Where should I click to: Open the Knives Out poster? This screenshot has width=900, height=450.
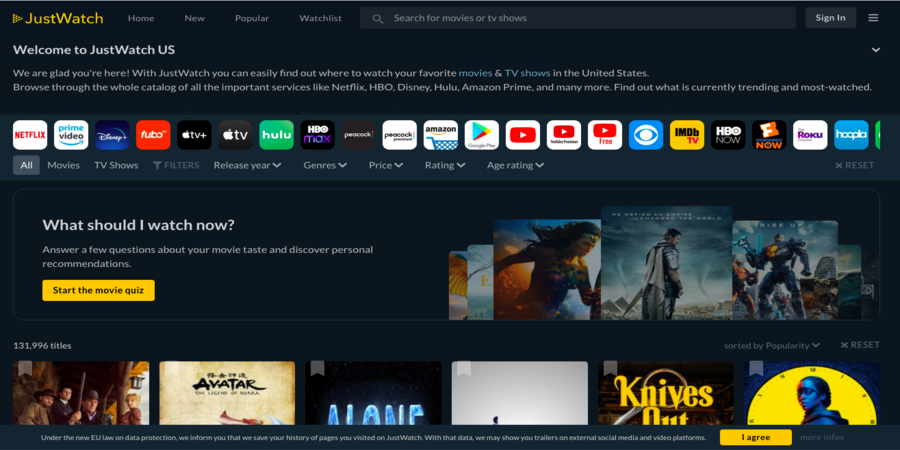point(666,393)
